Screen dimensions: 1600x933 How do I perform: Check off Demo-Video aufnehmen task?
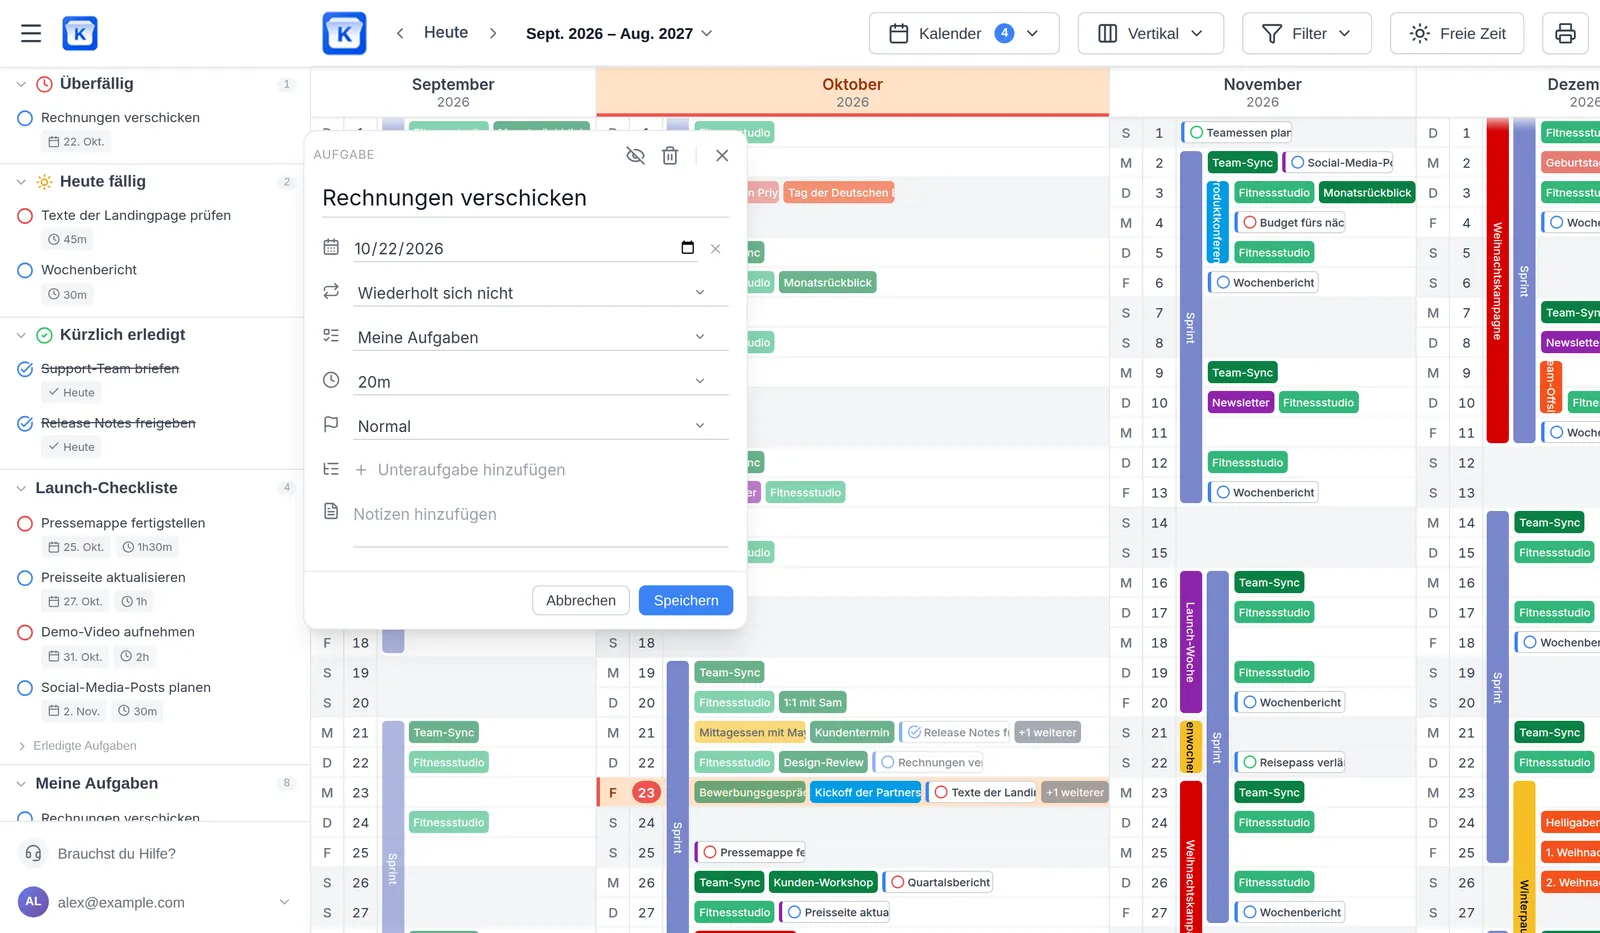[x=26, y=632]
